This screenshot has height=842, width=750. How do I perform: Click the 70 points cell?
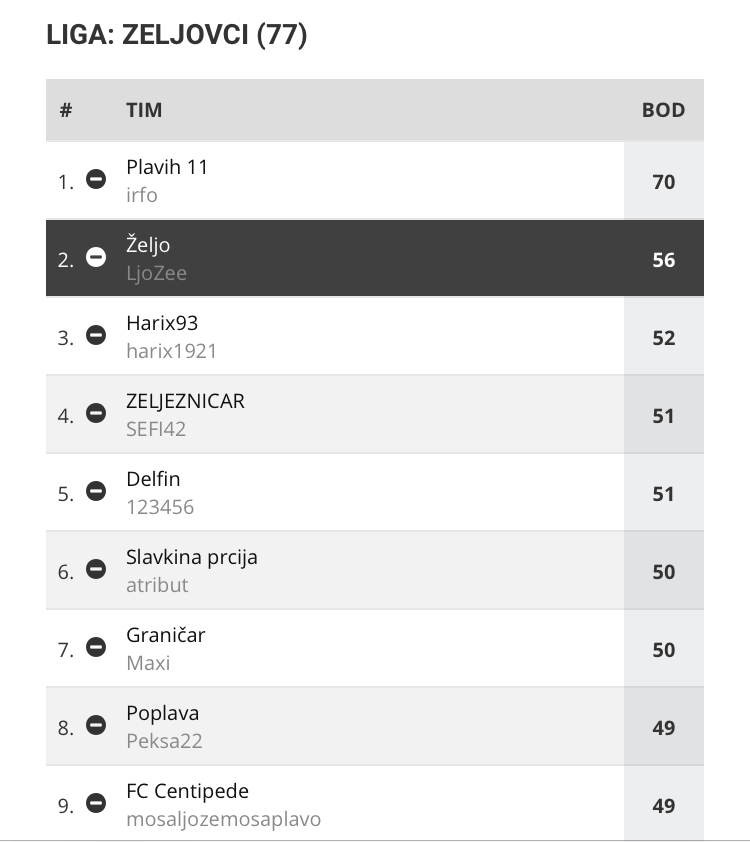tap(664, 182)
